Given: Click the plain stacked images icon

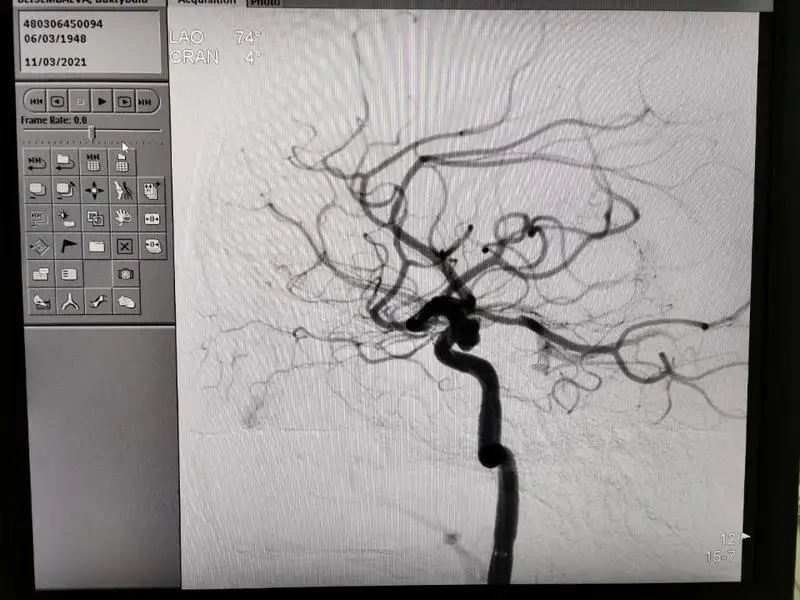Looking at the screenshot, I should click(38, 191).
